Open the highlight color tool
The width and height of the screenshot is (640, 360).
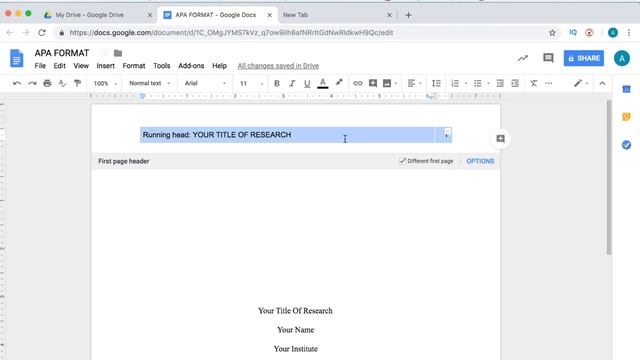click(x=339, y=83)
